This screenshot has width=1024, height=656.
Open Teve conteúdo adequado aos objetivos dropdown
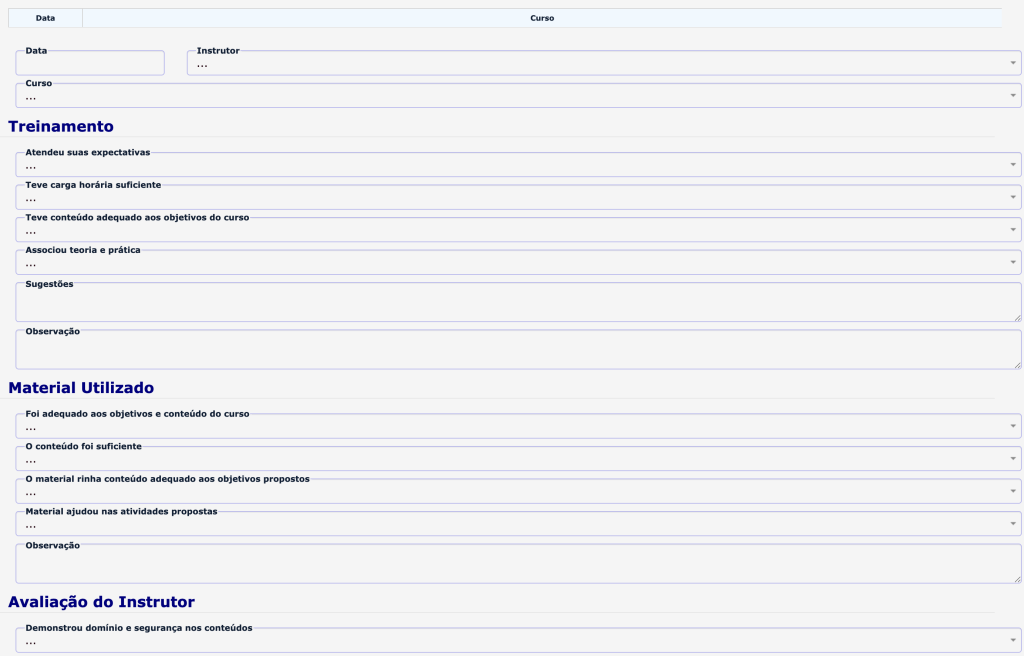pos(518,231)
